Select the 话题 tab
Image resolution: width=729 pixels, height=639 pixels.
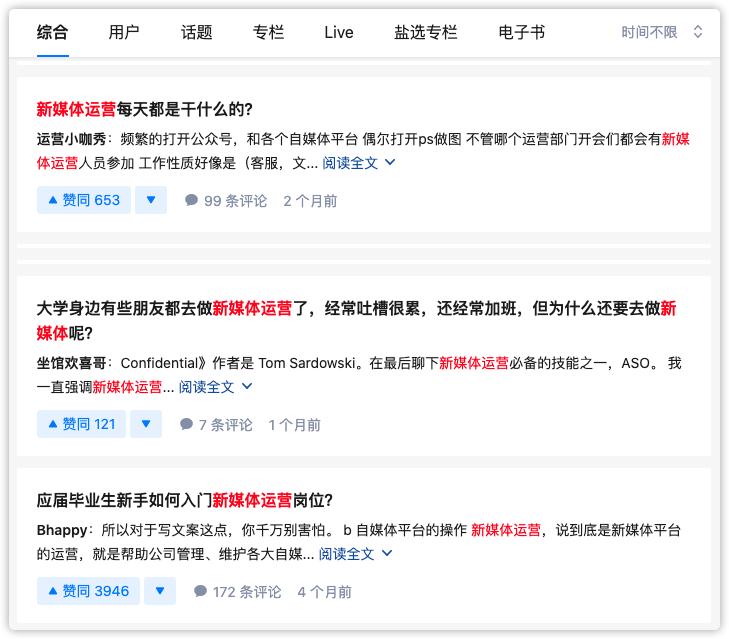coord(197,33)
